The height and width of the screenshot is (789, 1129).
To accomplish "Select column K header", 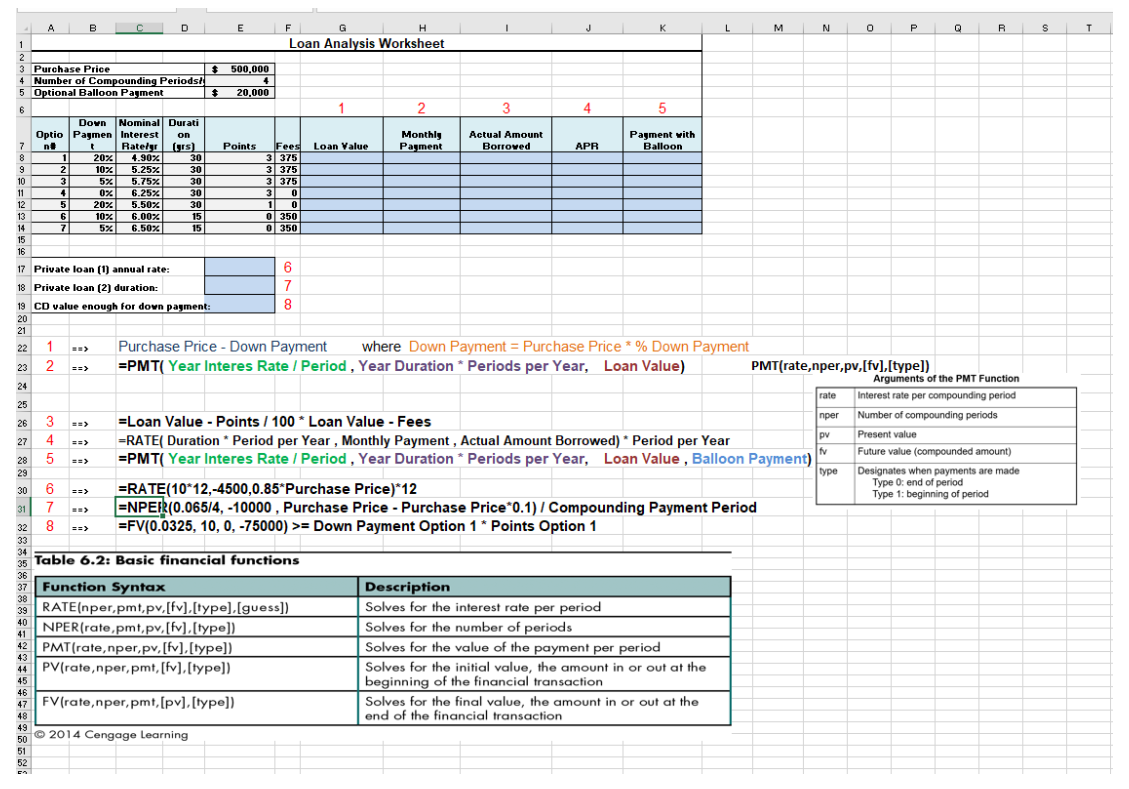I will (662, 28).
